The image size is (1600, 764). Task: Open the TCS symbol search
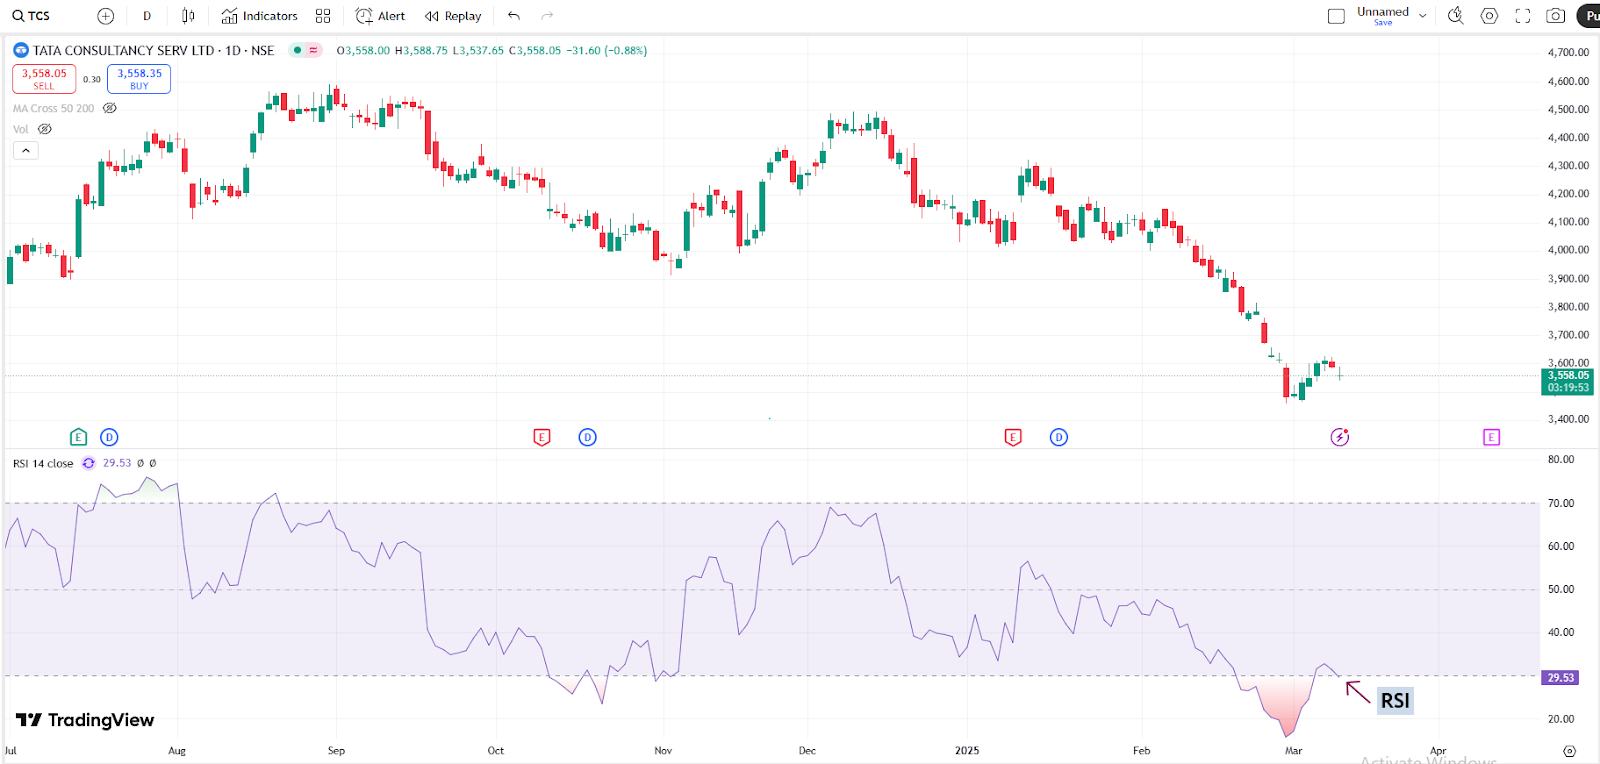tap(31, 16)
